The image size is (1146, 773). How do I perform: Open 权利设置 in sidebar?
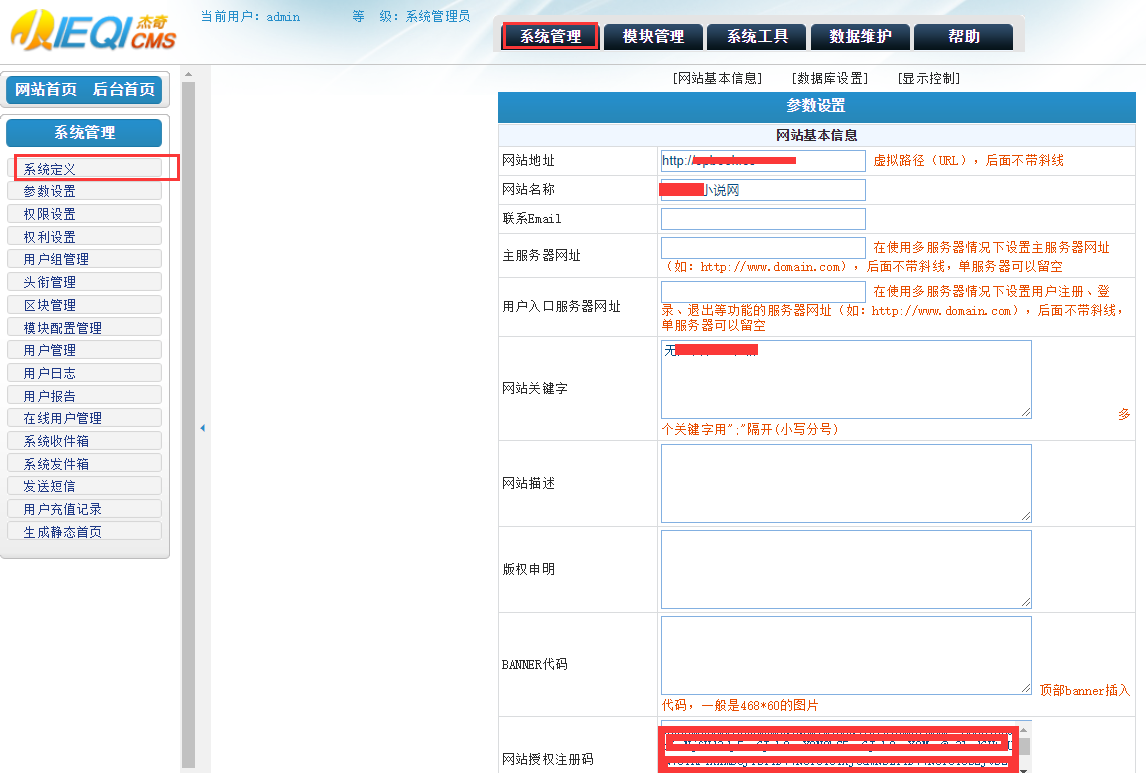point(84,236)
